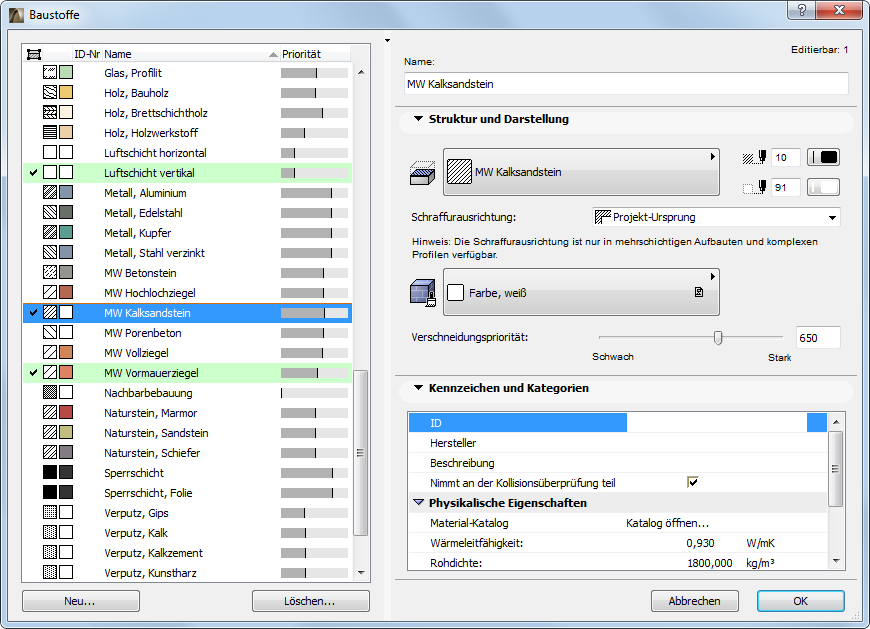This screenshot has width=870, height=629.
Task: Click the Name input field with MW Kalksandstein
Action: pyautogui.click(x=626, y=84)
